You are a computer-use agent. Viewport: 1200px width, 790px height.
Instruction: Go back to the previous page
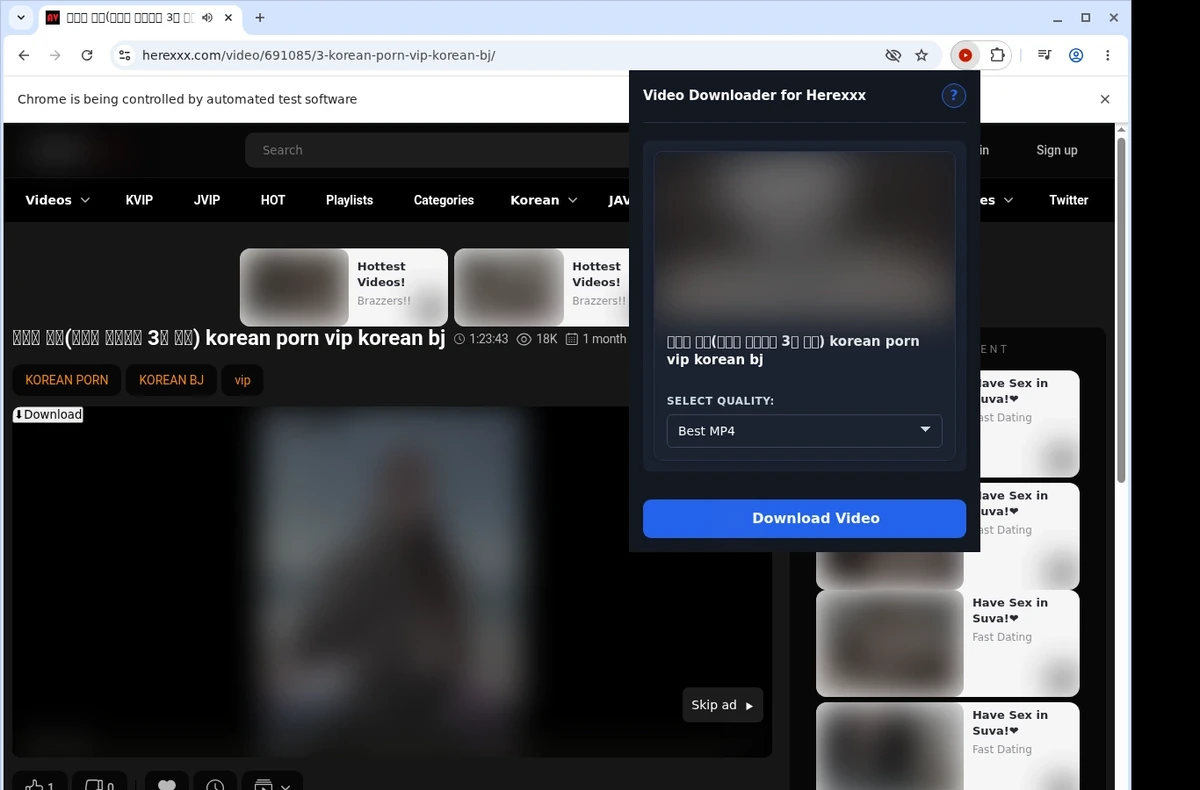point(24,56)
